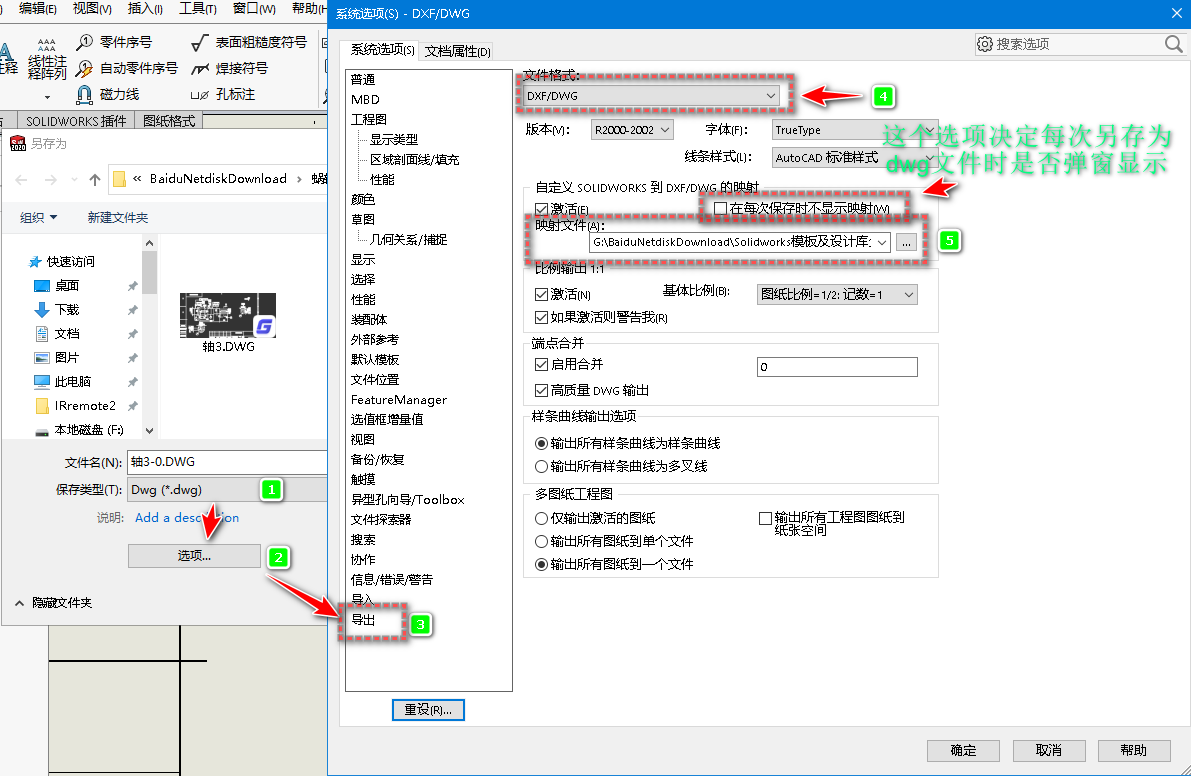Click the Linear Note Pattern (线性注释阵列) icon
This screenshot has height=776, width=1191.
(x=47, y=46)
